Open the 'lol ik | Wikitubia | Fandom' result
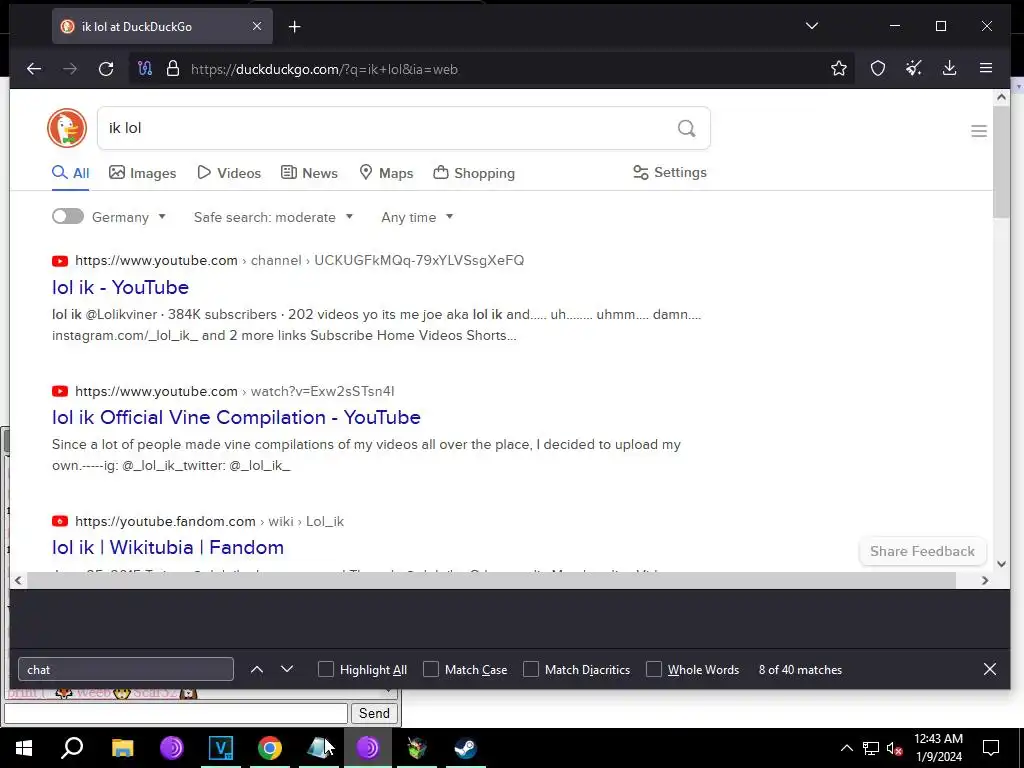 [168, 547]
